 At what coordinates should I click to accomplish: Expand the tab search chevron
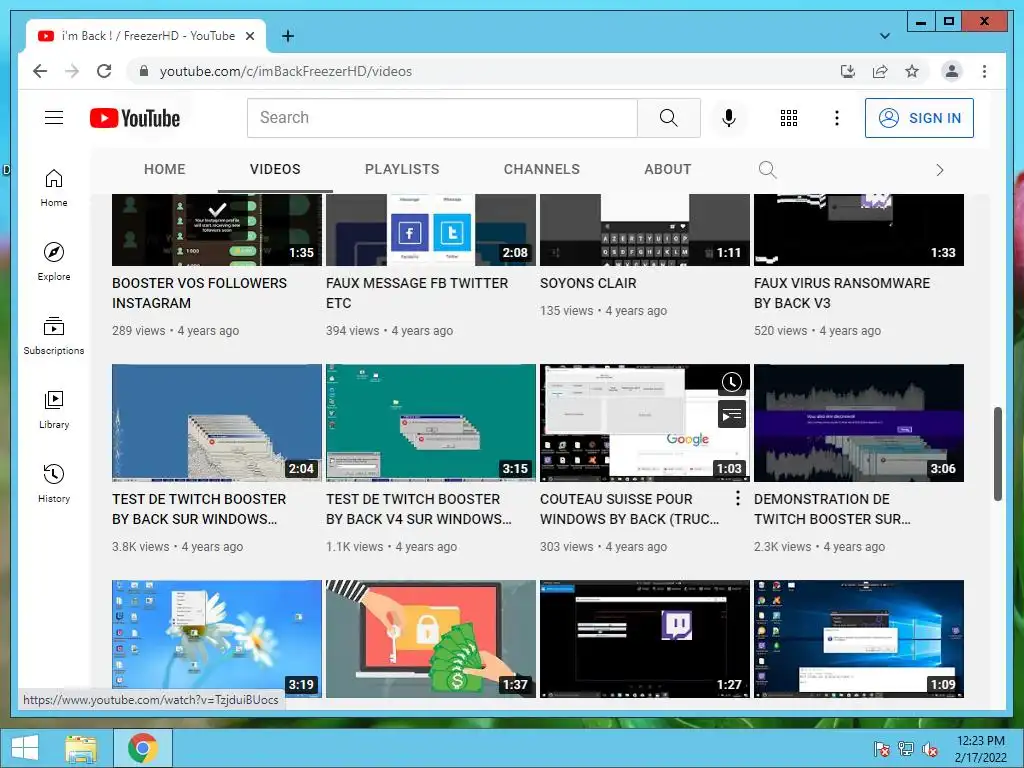point(885,36)
